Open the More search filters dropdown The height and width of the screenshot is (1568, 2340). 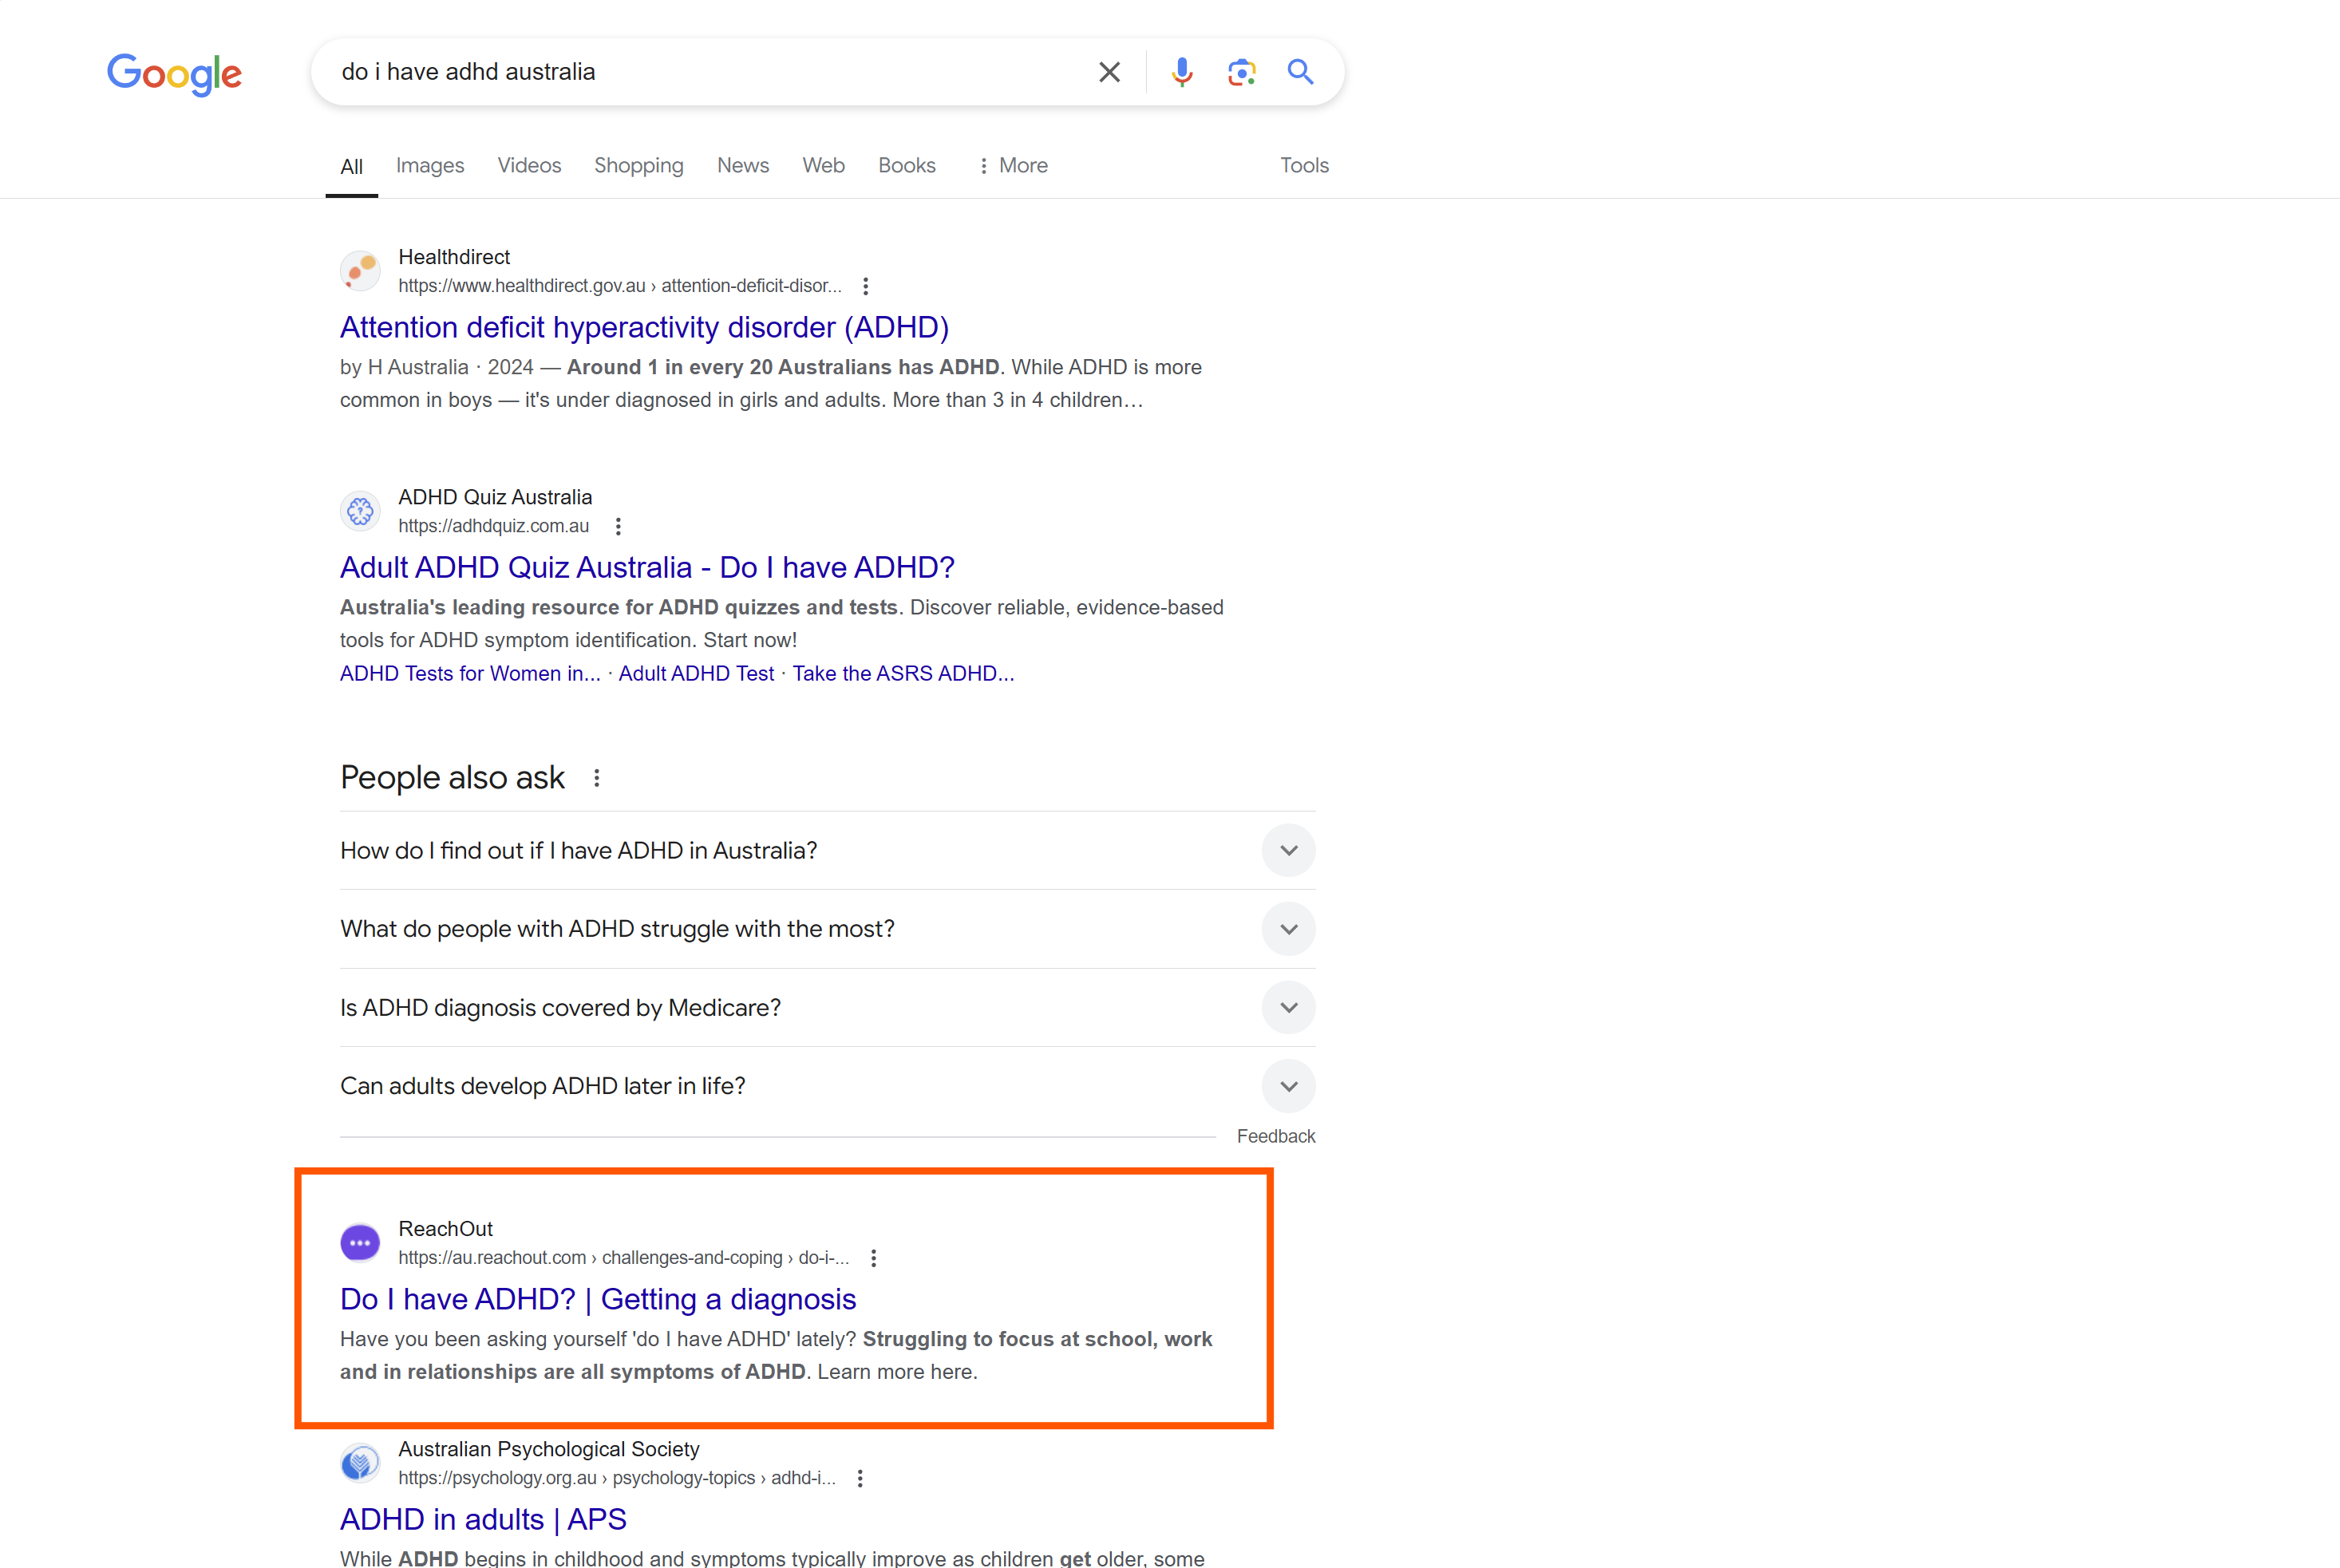(x=1013, y=166)
